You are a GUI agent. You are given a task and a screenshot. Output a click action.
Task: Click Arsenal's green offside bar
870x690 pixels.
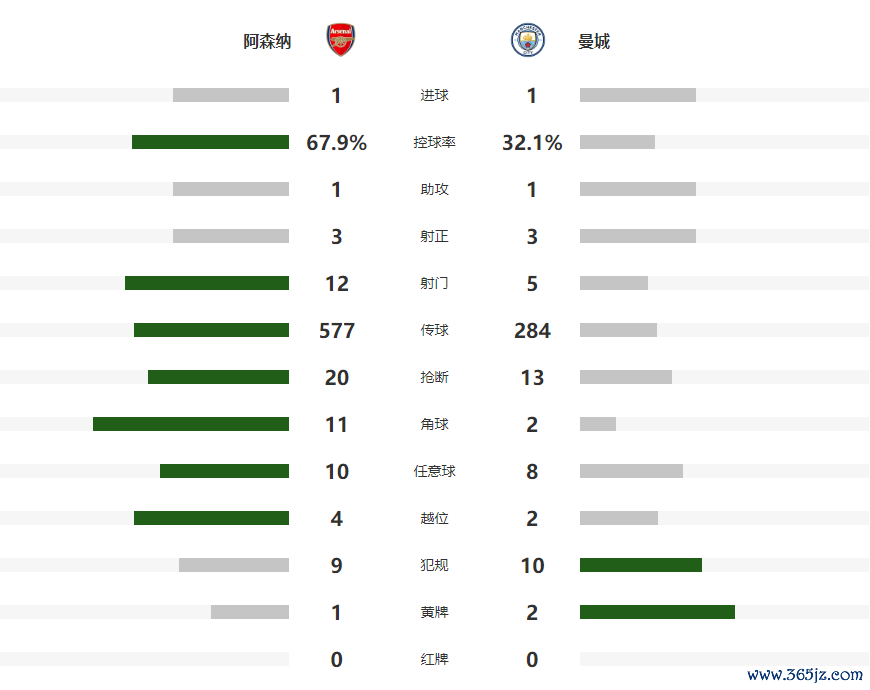click(x=211, y=518)
